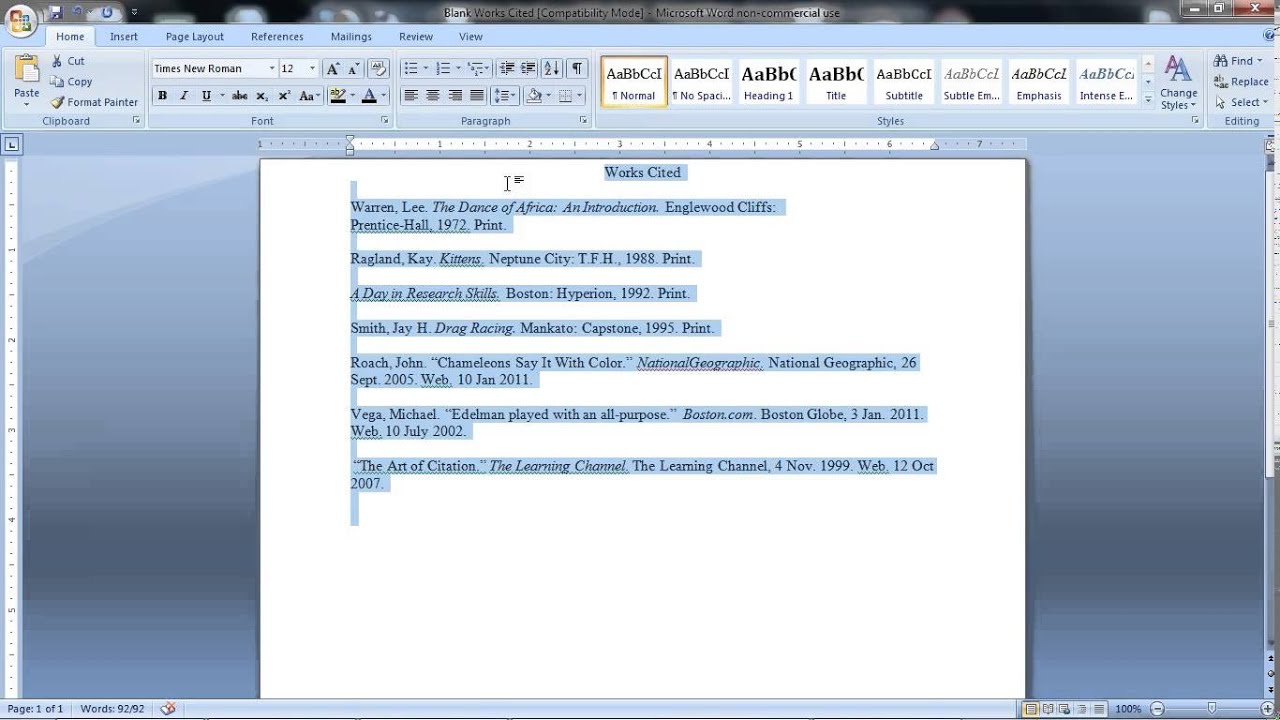The image size is (1280, 720).
Task: Click the Sort icon
Action: (552, 69)
